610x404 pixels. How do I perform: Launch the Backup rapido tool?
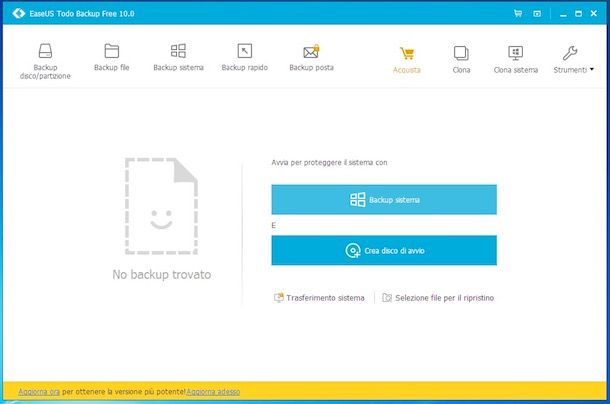pyautogui.click(x=245, y=58)
